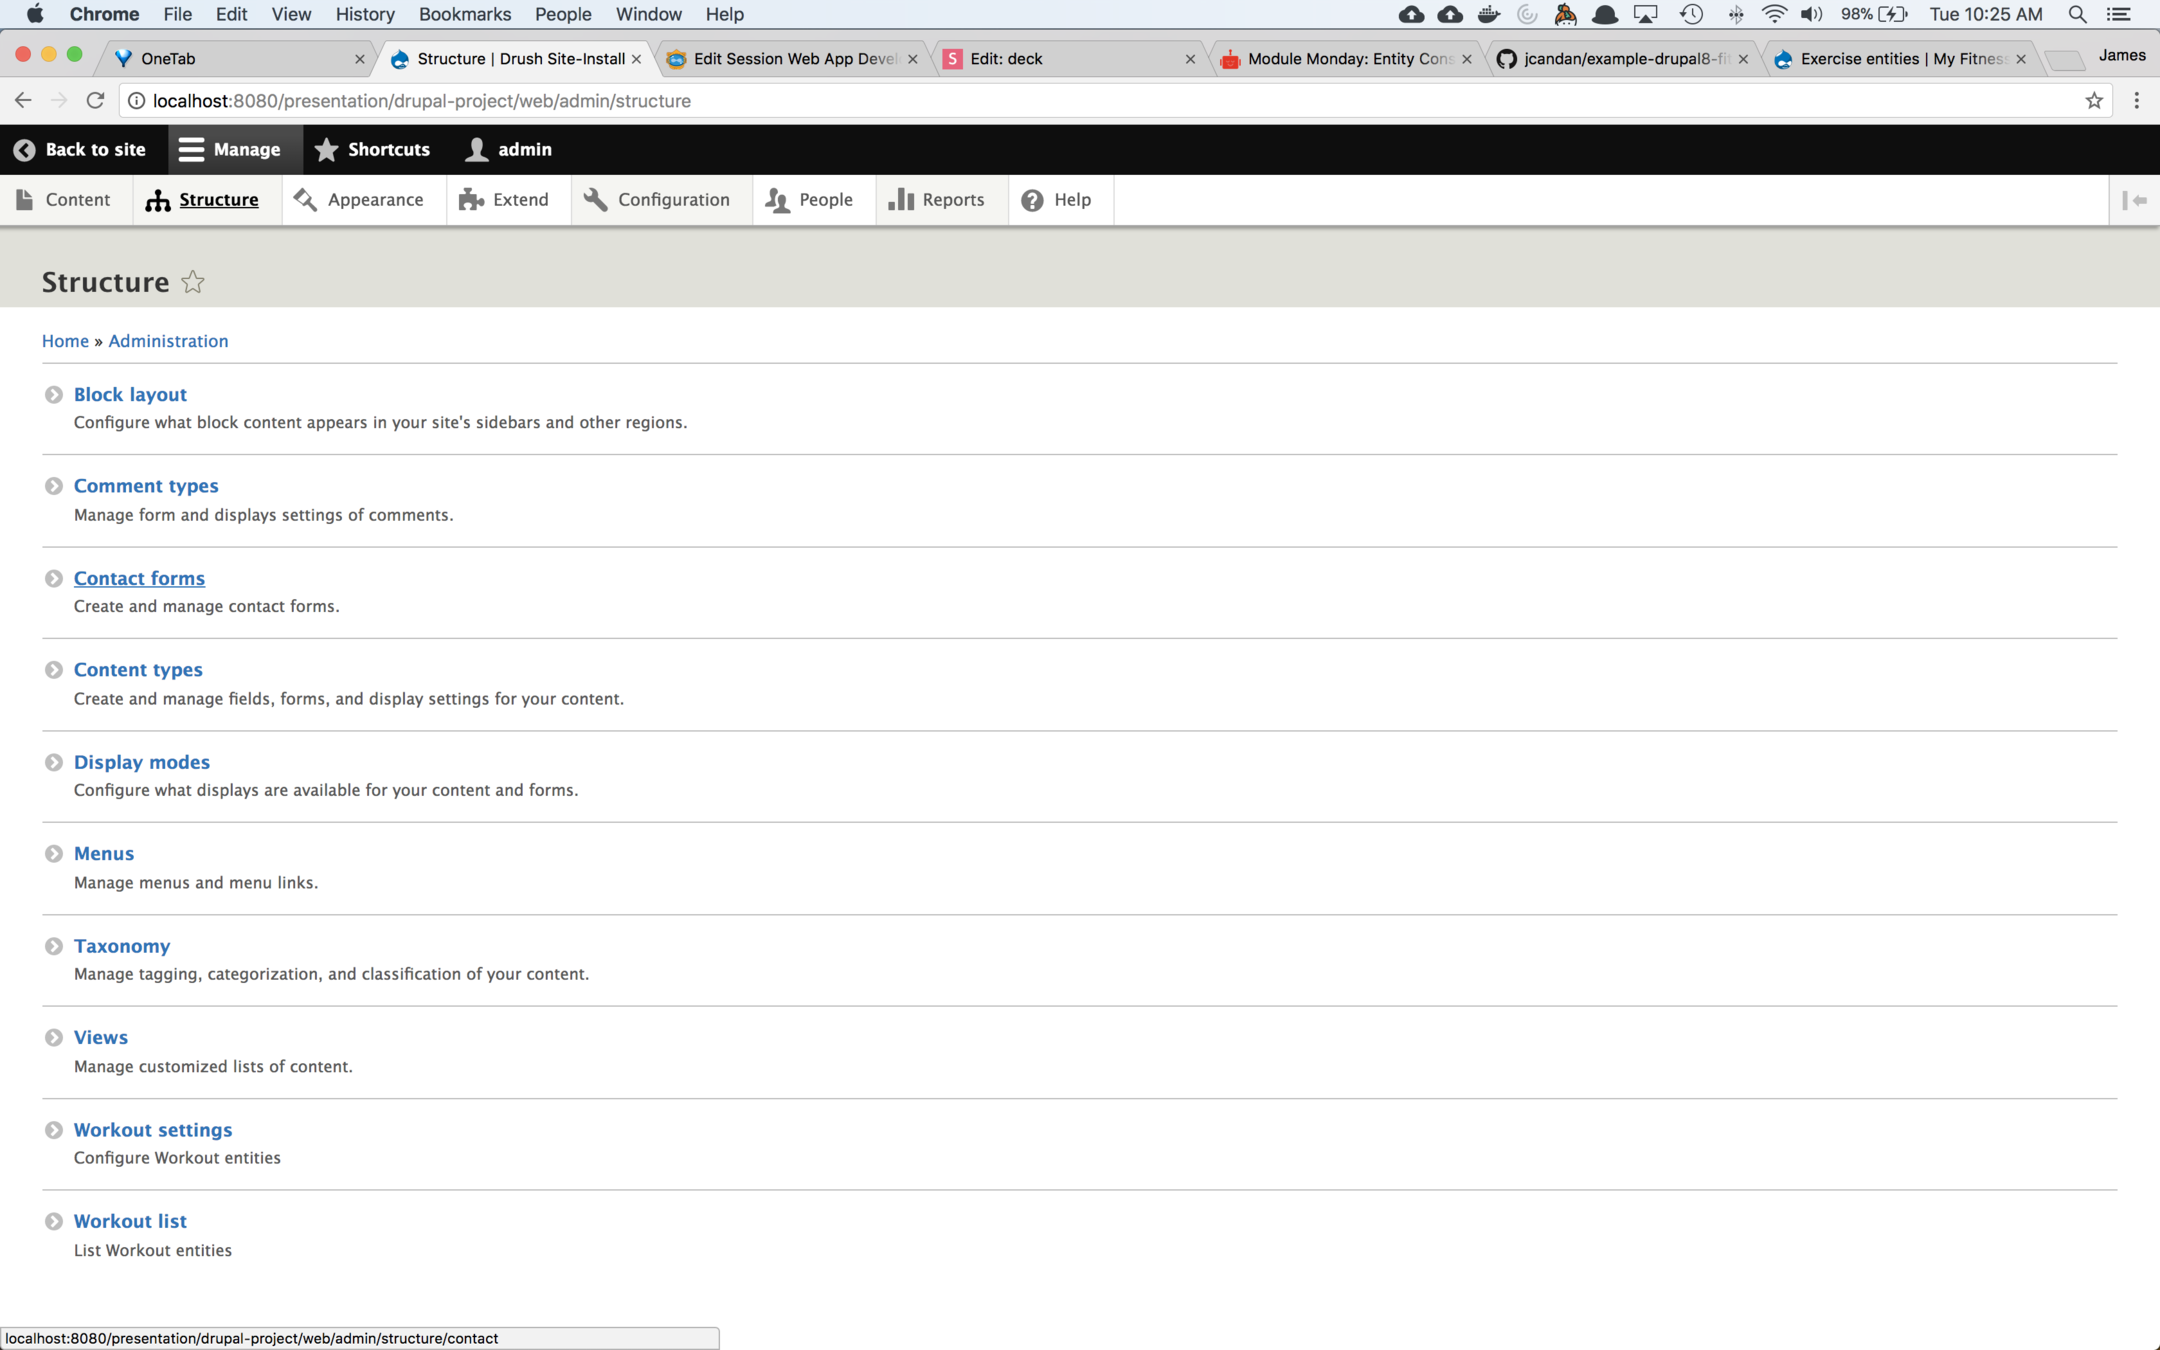Viewport: 2160px width, 1350px height.
Task: Bookmark page with address bar star
Action: pos(2093,100)
